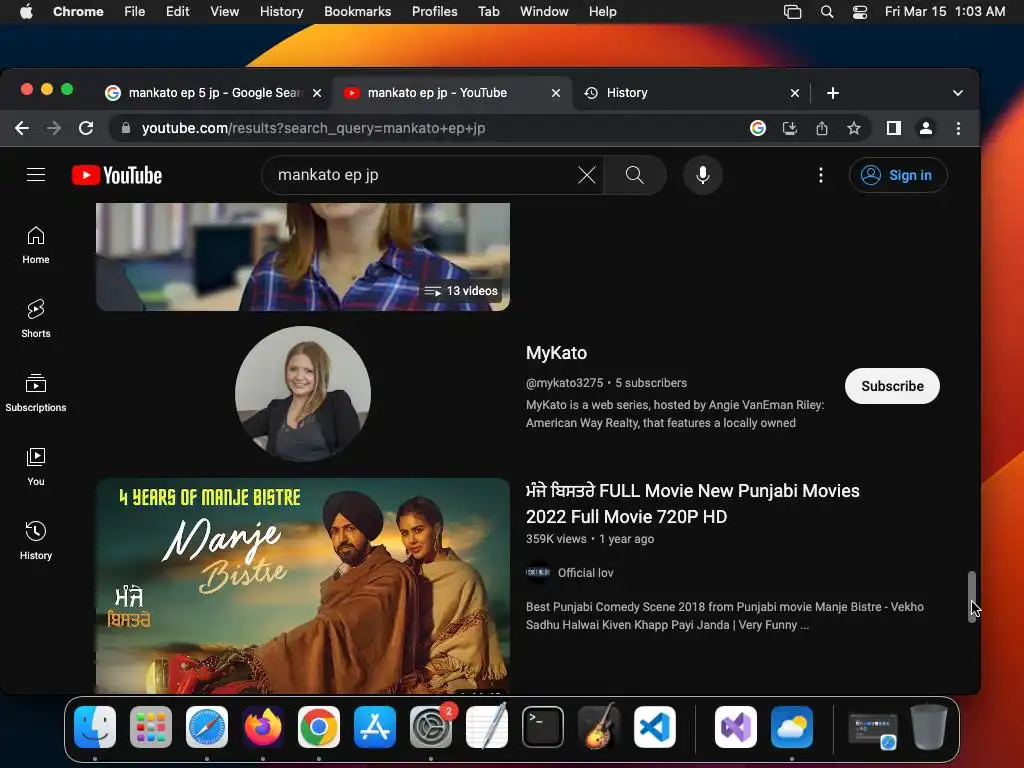The height and width of the screenshot is (768, 1024).
Task: Open the Chrome profile icon
Action: click(x=925, y=128)
